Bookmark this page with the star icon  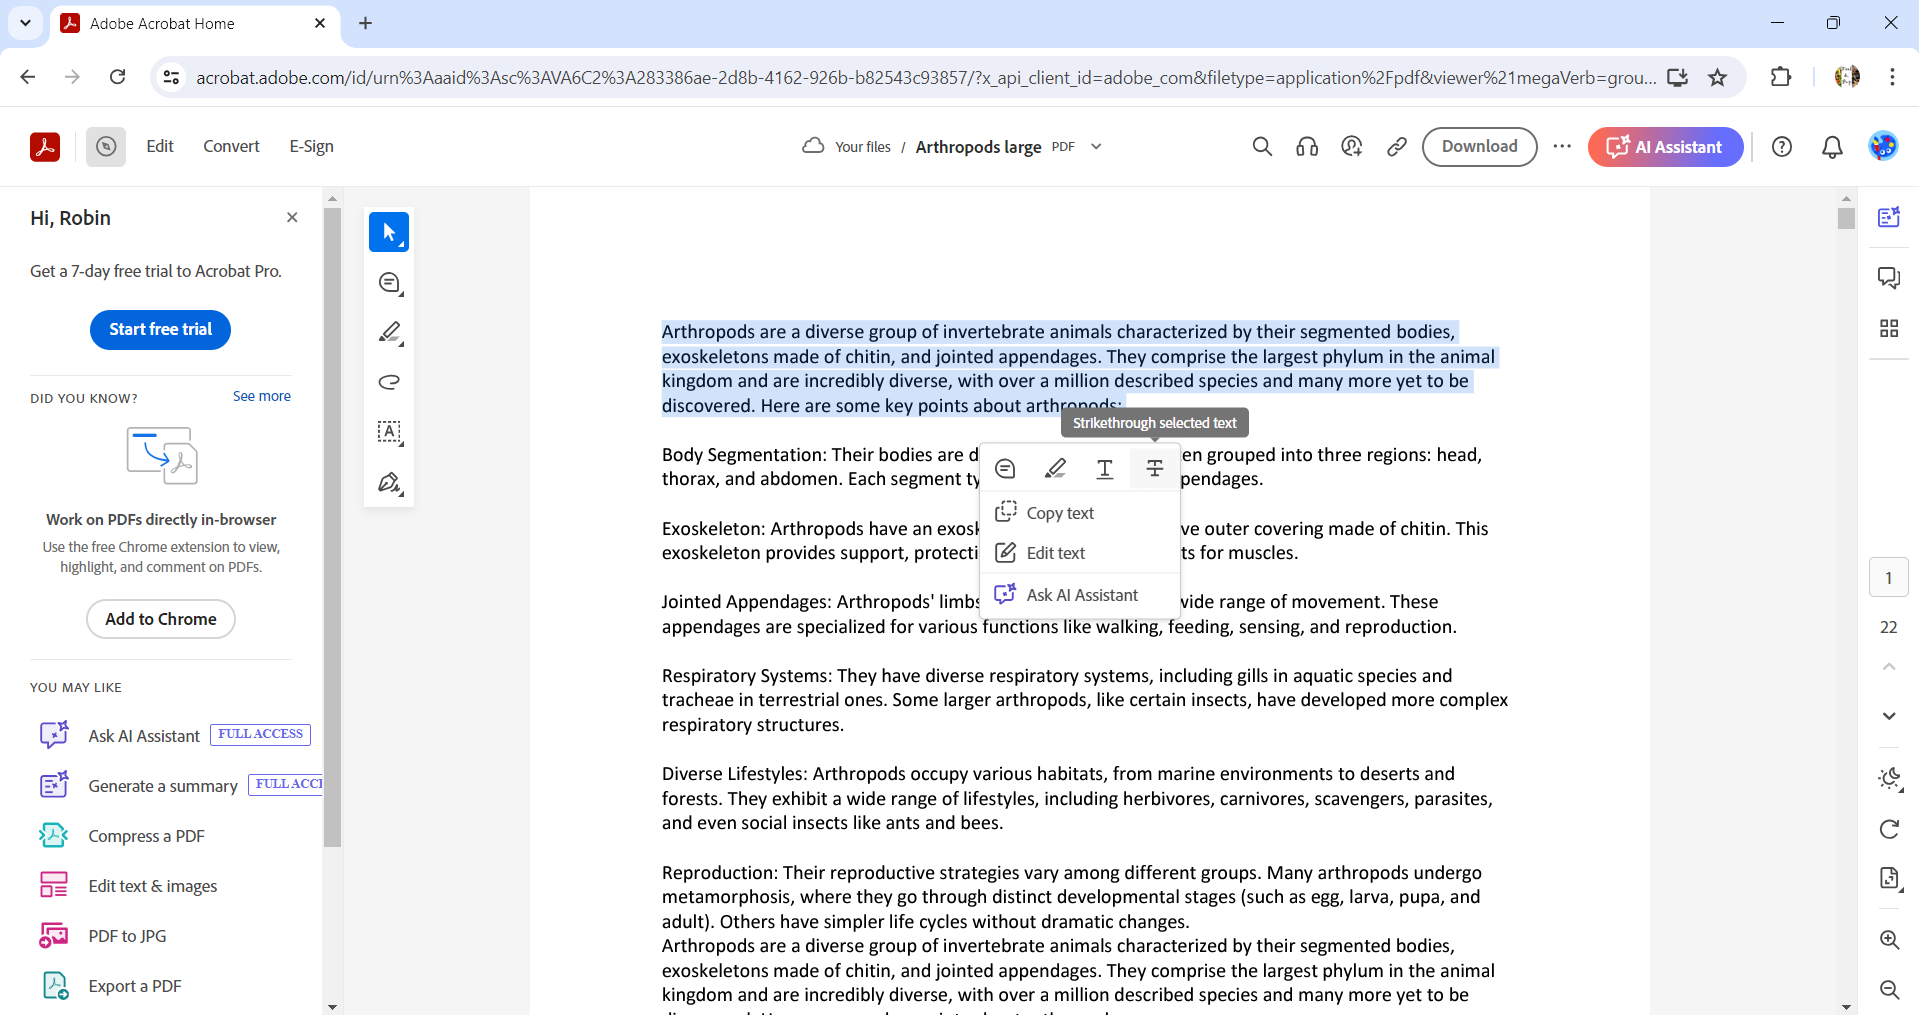coord(1718,77)
